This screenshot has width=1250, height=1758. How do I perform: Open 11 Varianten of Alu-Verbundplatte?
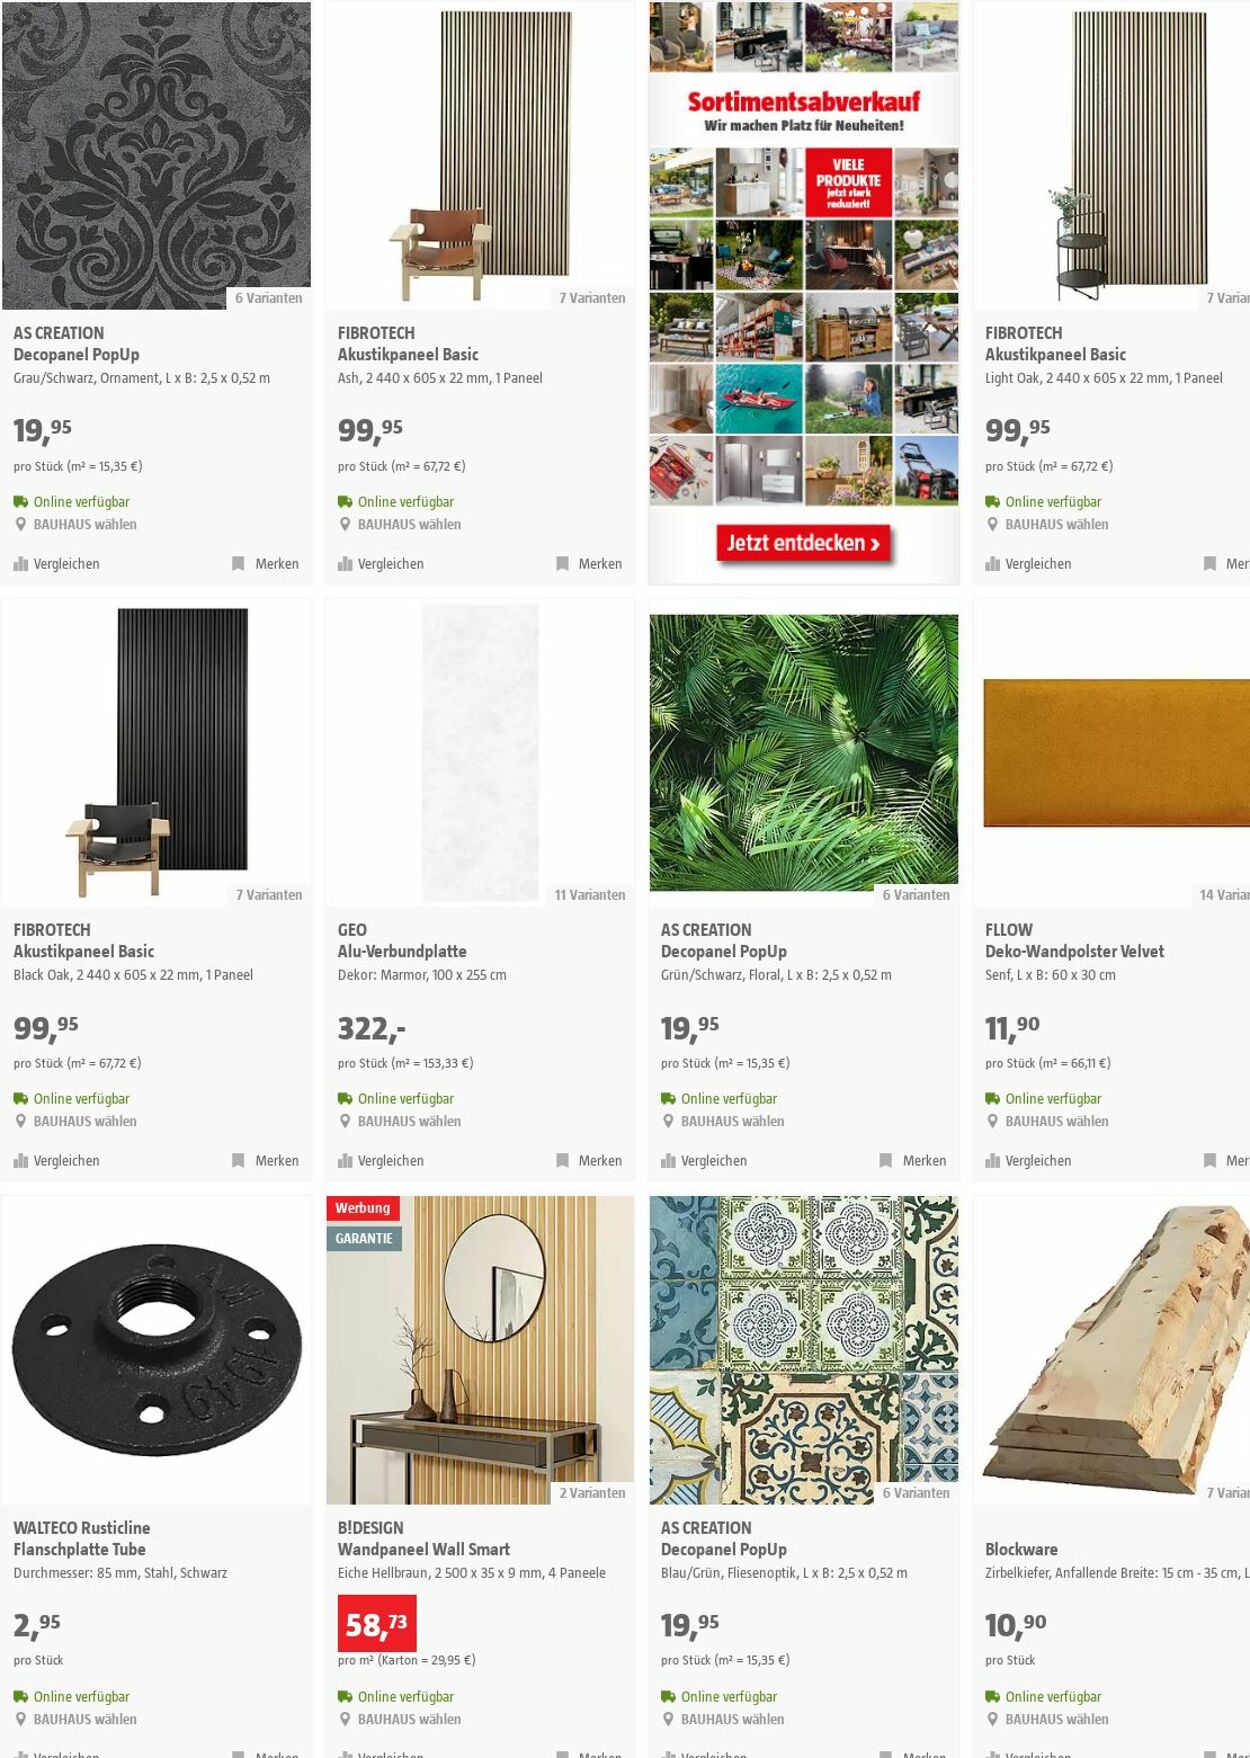point(590,895)
